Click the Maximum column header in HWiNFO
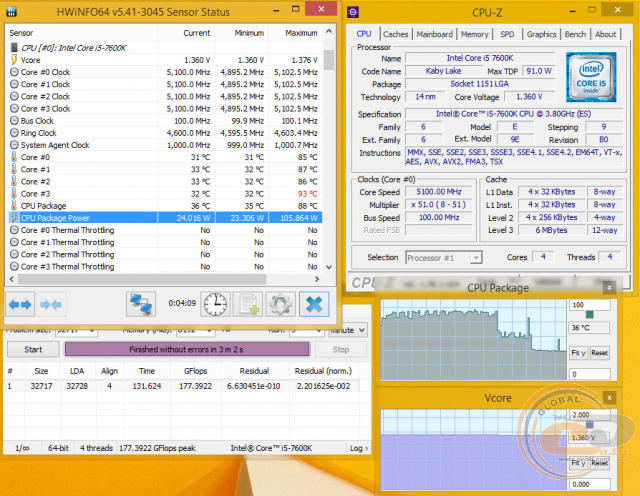640x496 pixels. click(296, 33)
